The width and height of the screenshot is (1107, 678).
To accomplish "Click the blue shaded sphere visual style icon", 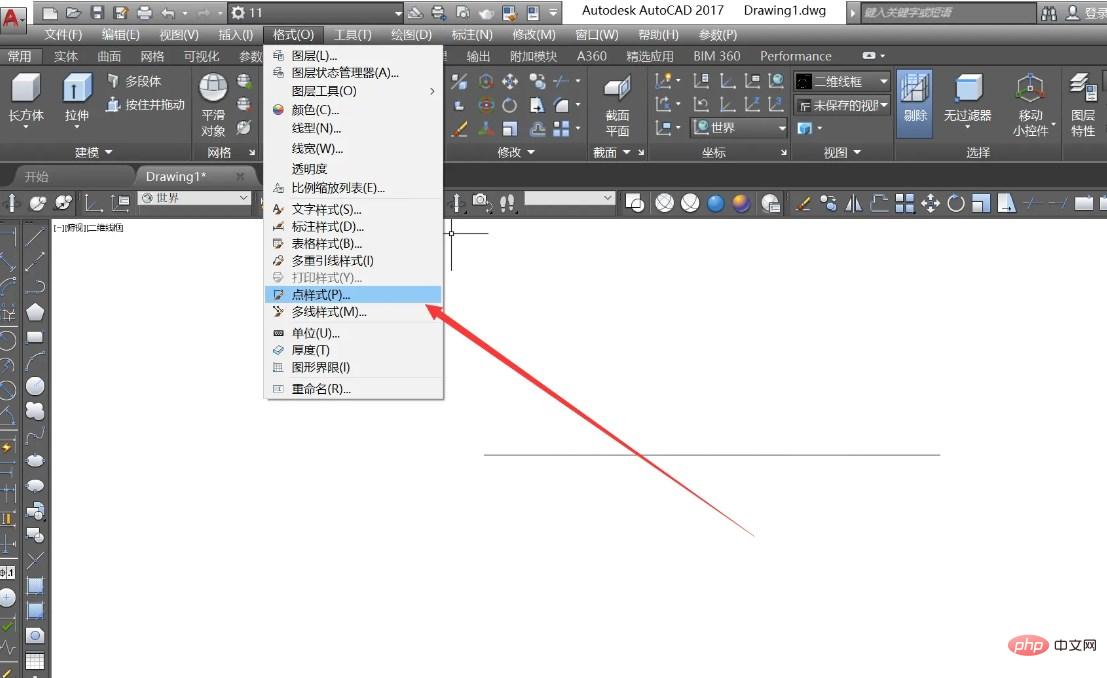I will click(x=715, y=203).
